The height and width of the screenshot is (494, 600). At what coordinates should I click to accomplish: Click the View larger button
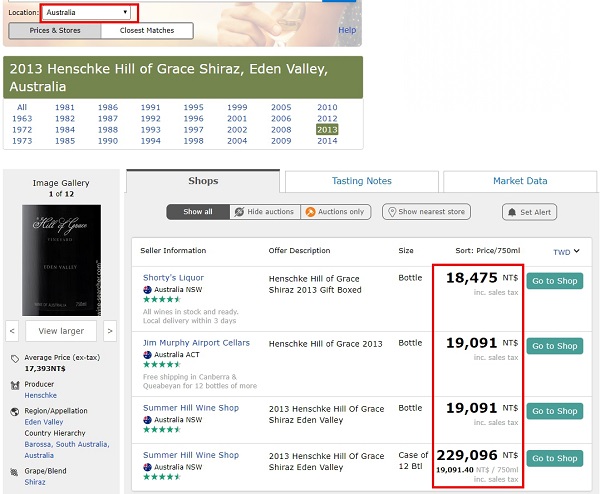point(61,331)
